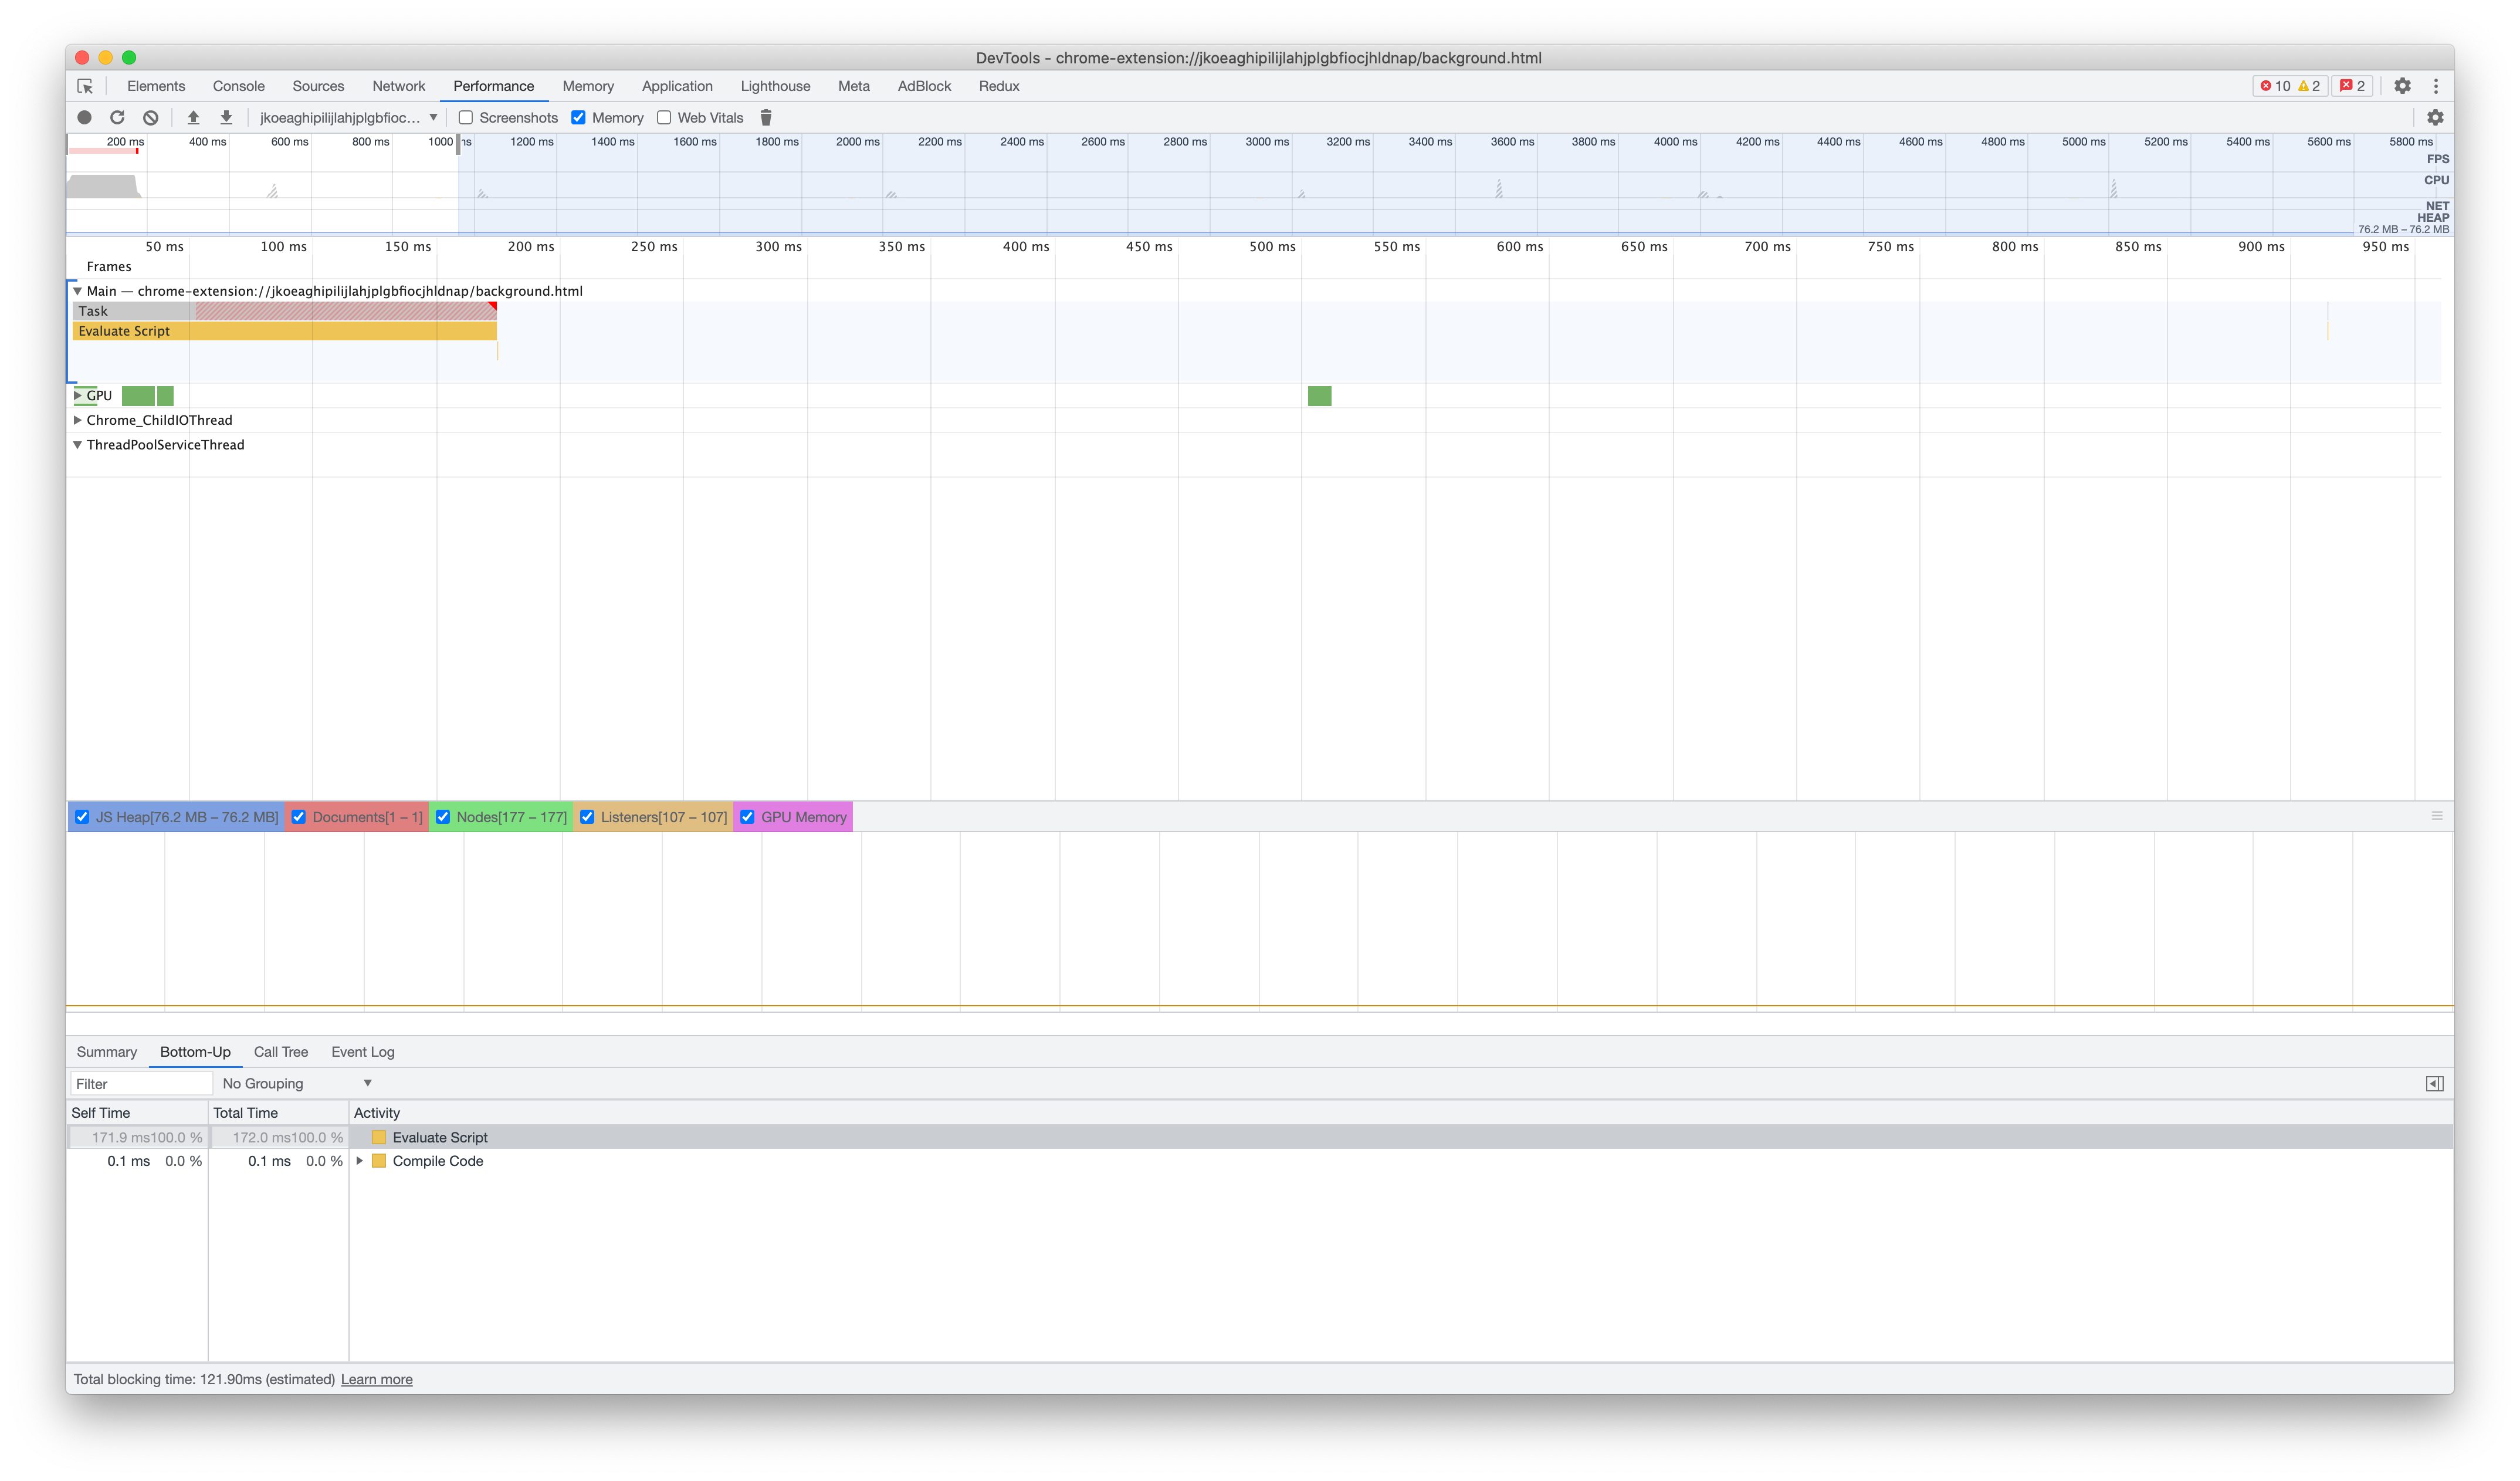Expand the GPU track
The width and height of the screenshot is (2520, 1481).
[x=78, y=395]
